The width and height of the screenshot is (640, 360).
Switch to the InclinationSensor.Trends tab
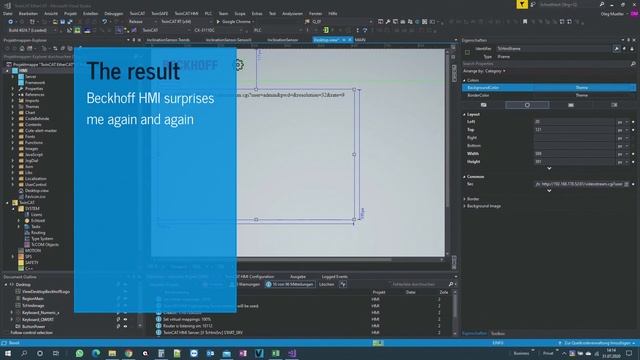tap(168, 40)
